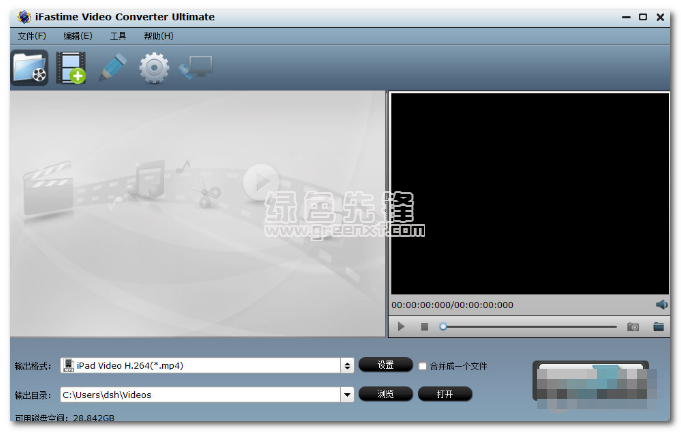Play the preview video
The width and height of the screenshot is (681, 432).
tap(401, 326)
